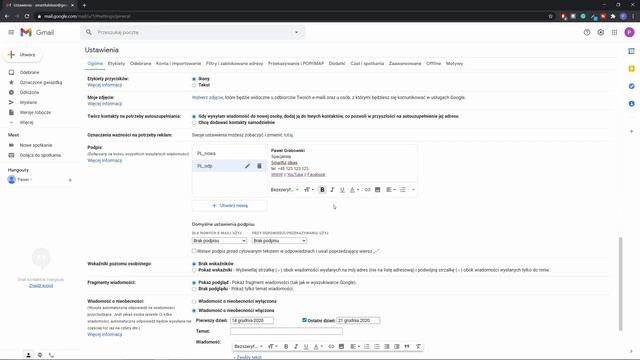
Task: Switch to Etykiety settings tab
Action: pyautogui.click(x=116, y=64)
